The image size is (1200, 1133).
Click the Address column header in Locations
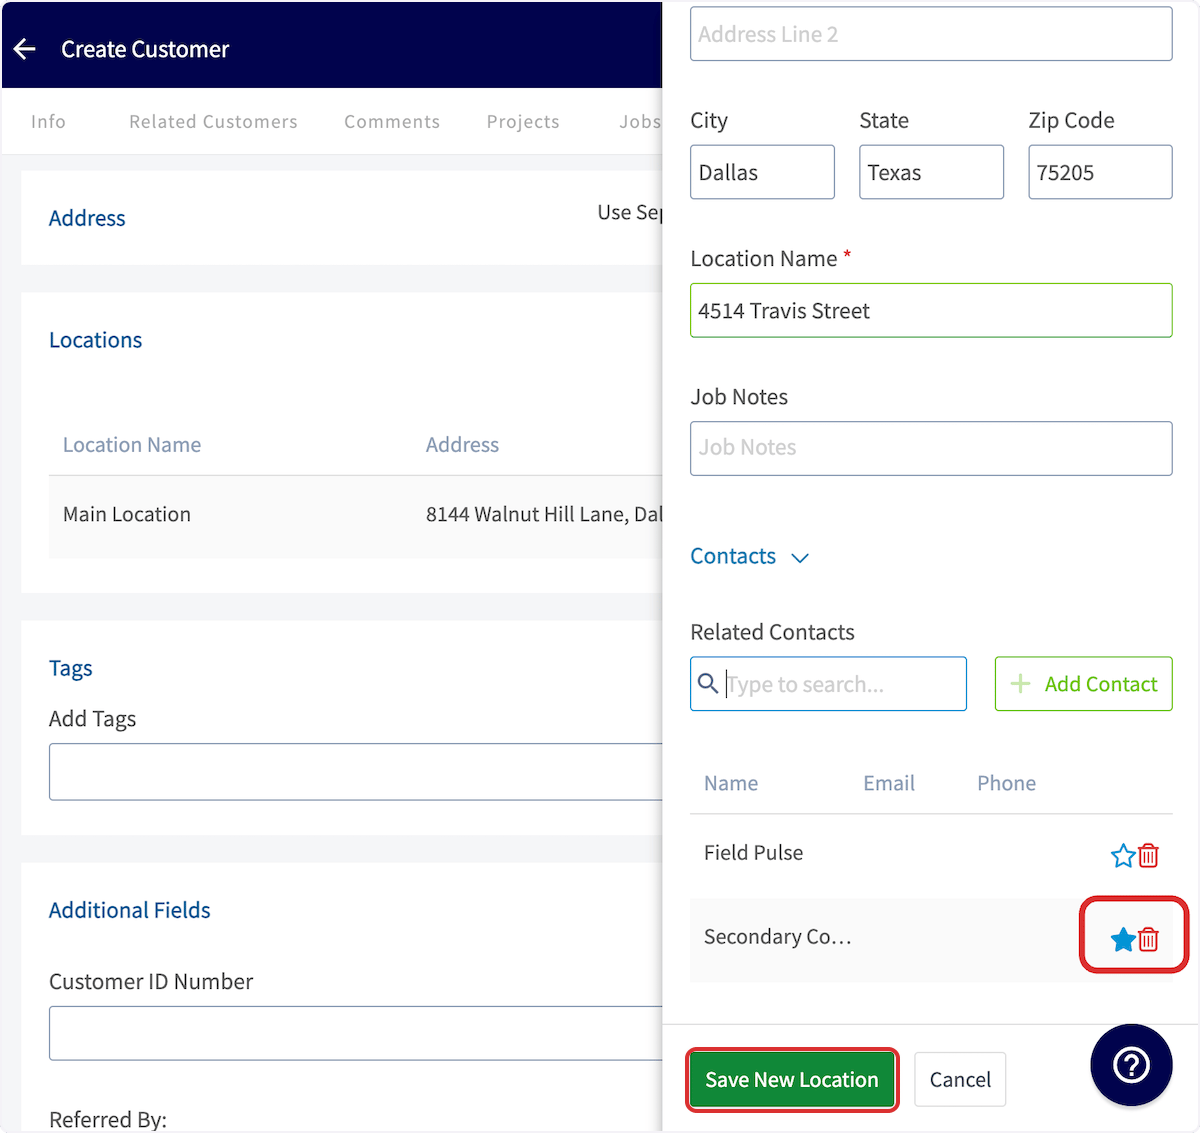pyautogui.click(x=462, y=445)
